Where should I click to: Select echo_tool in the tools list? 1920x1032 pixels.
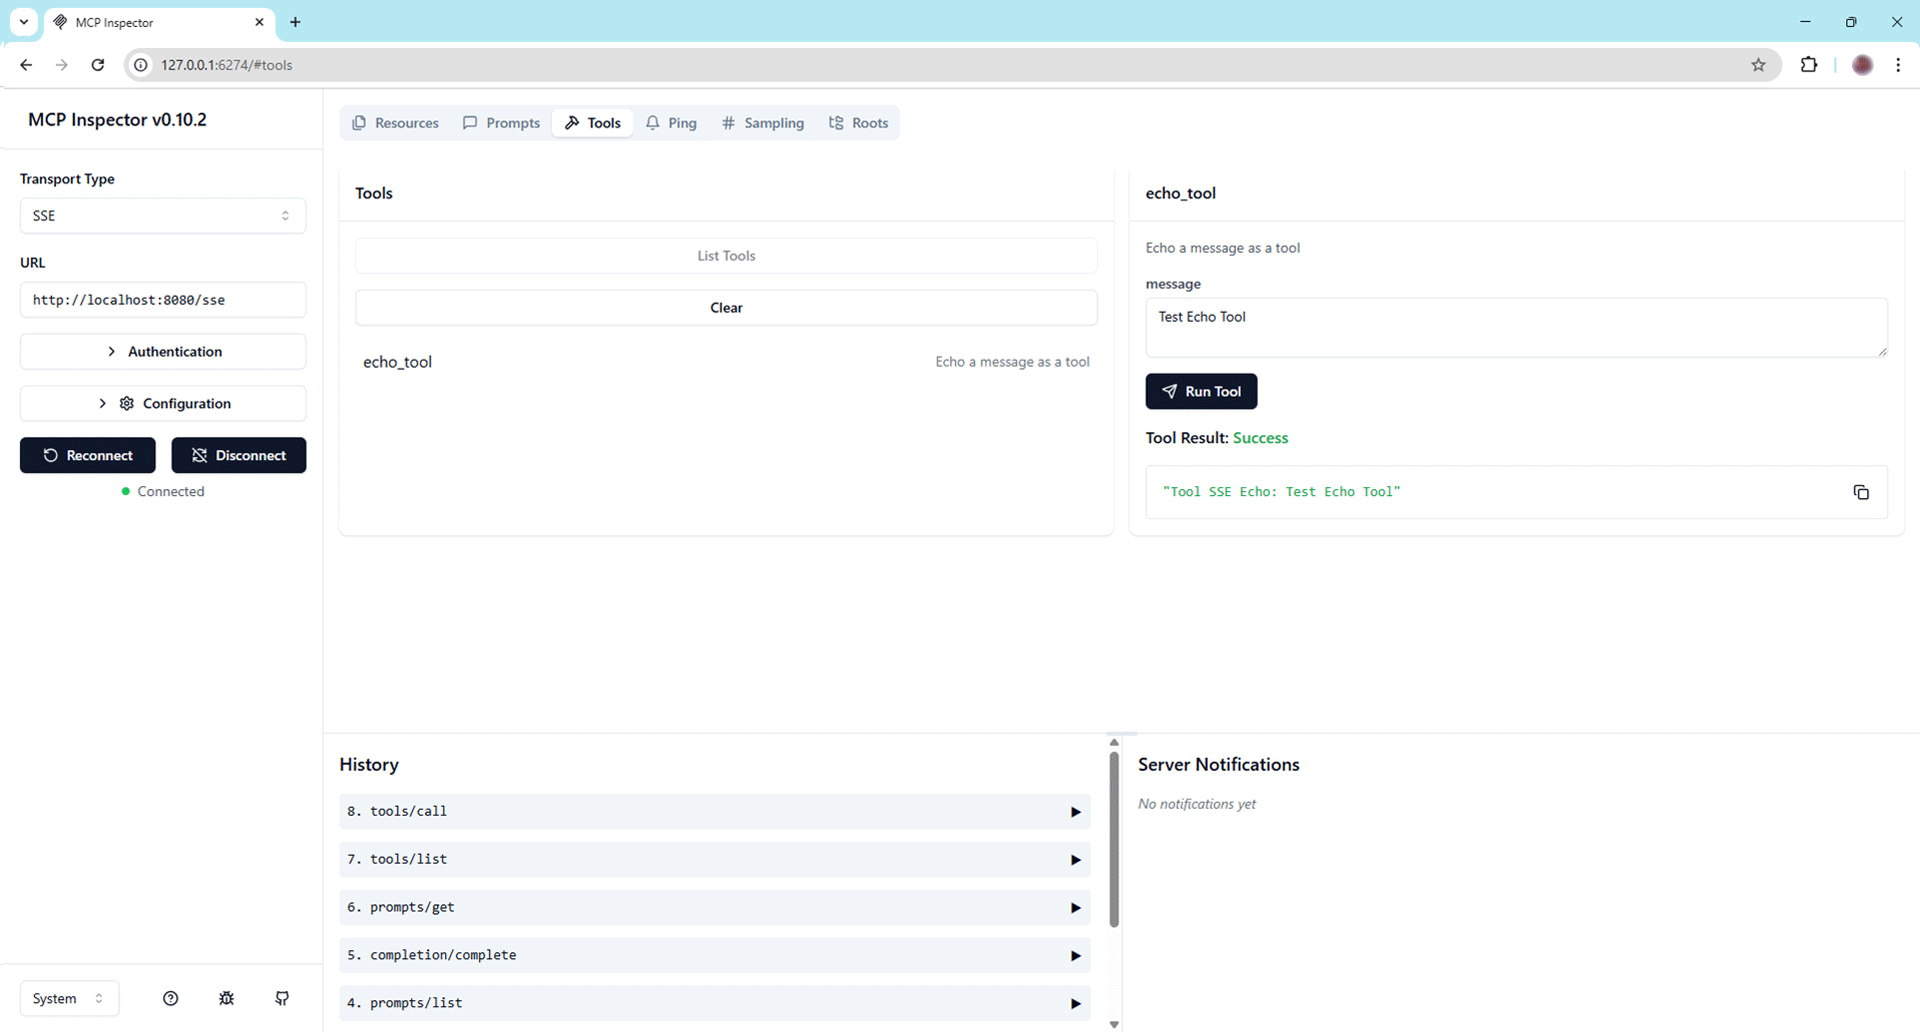[x=726, y=362]
